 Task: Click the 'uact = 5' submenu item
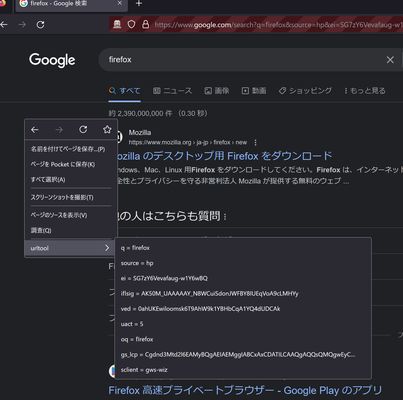coord(243,324)
